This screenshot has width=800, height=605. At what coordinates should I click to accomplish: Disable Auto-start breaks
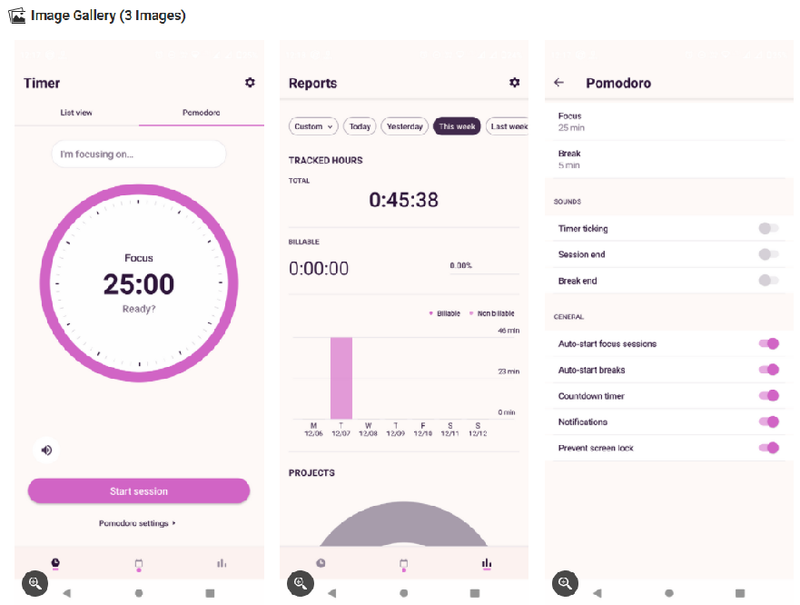pos(768,369)
